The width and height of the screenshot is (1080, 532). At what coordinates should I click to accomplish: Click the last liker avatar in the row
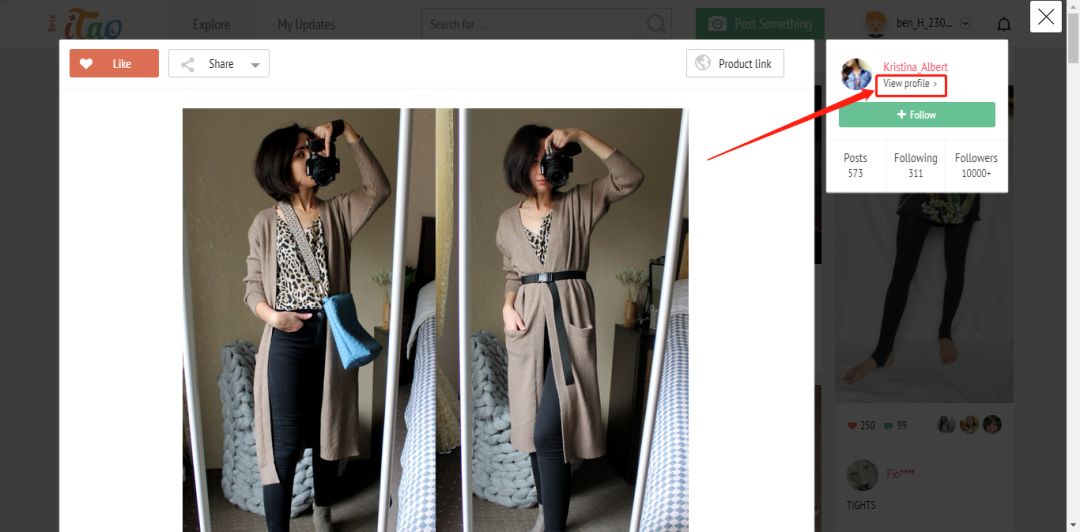992,424
